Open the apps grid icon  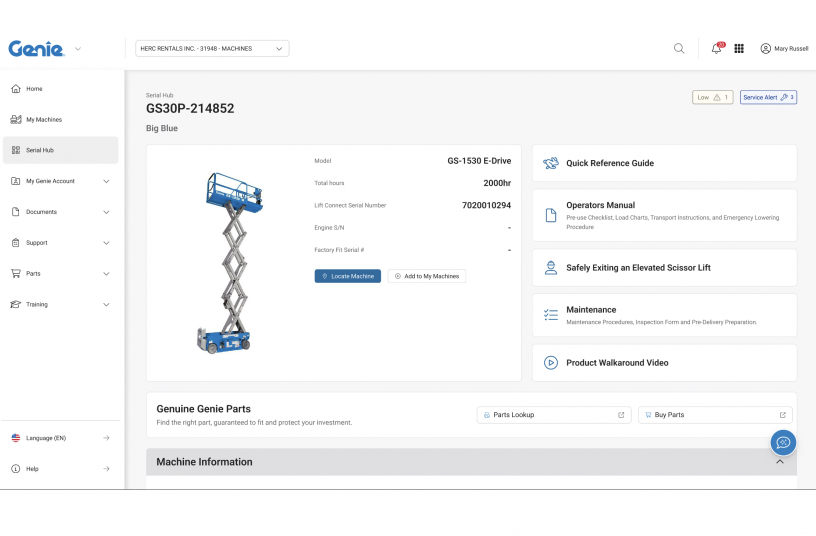739,48
